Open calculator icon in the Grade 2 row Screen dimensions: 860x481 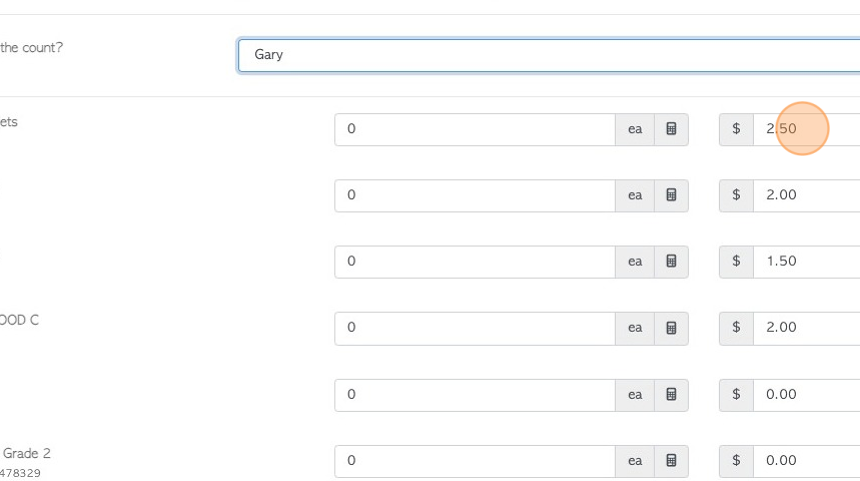(x=671, y=461)
